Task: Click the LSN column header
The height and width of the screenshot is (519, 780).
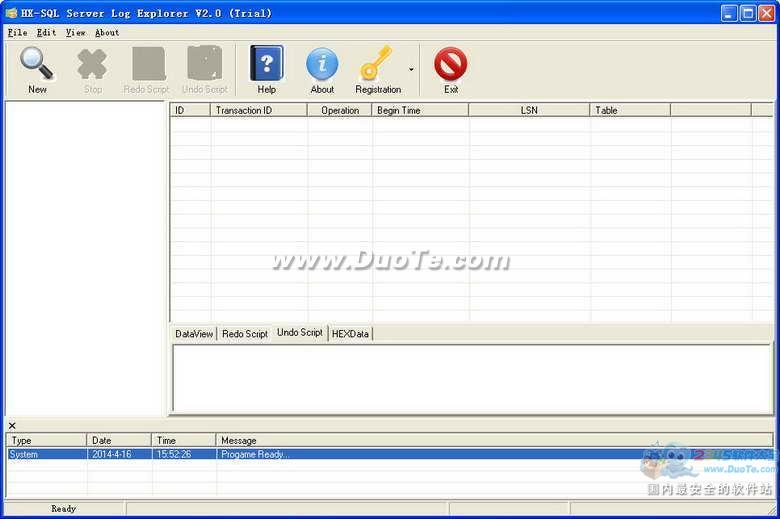Action: point(529,110)
